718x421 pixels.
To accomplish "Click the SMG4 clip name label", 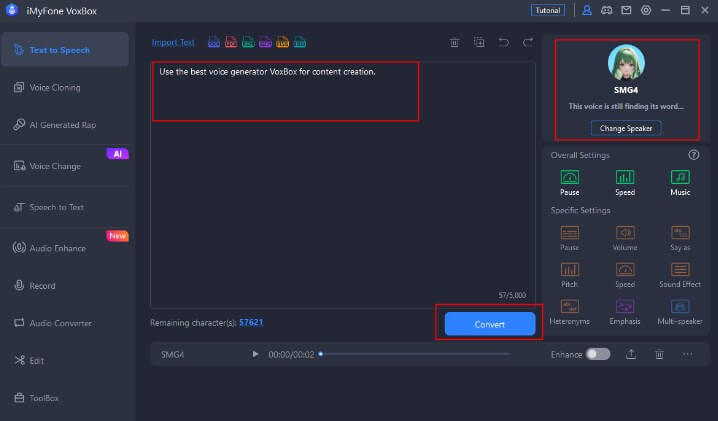I will pyautogui.click(x=172, y=355).
